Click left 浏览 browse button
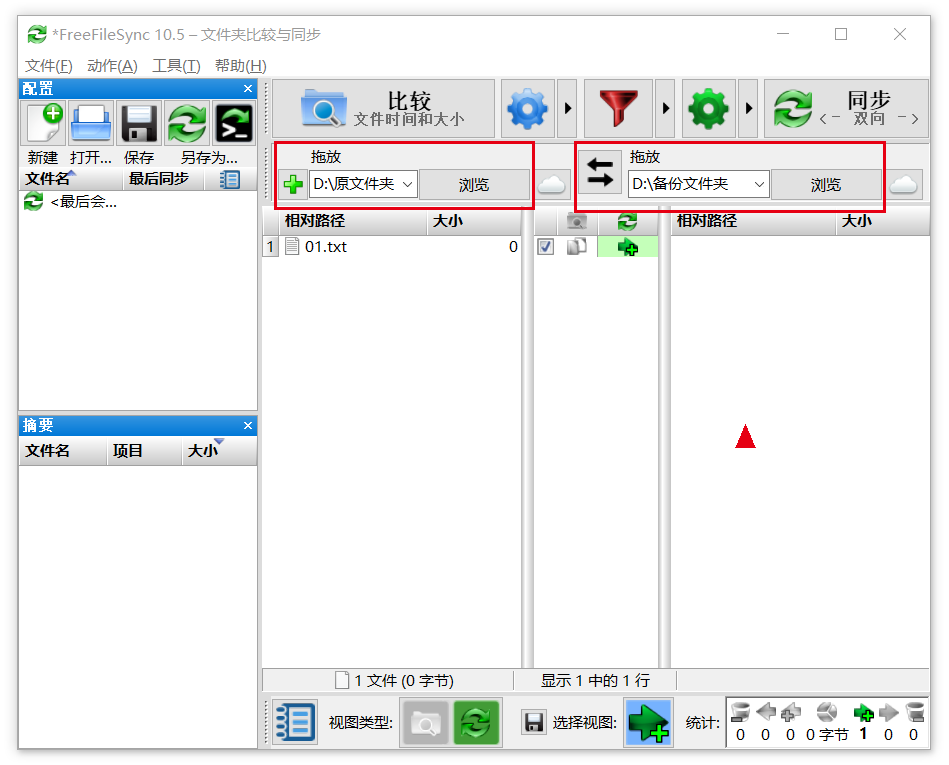The width and height of the screenshot is (949, 765). 474,185
